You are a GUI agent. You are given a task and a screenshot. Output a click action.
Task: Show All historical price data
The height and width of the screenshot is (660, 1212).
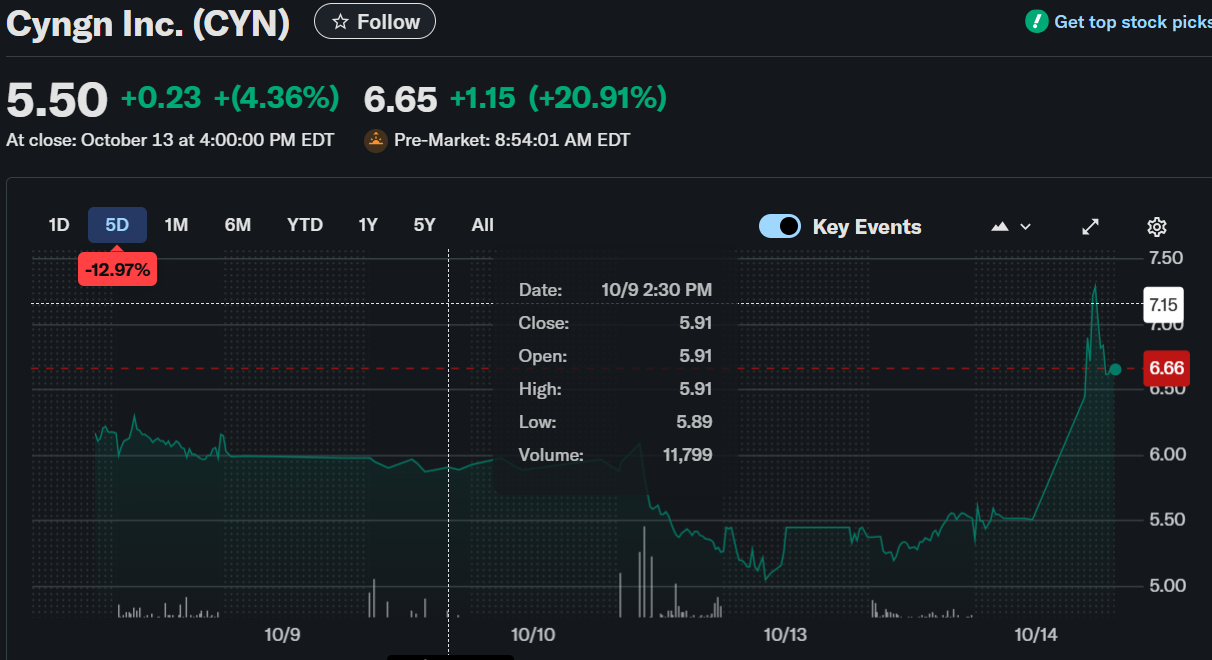coord(483,225)
